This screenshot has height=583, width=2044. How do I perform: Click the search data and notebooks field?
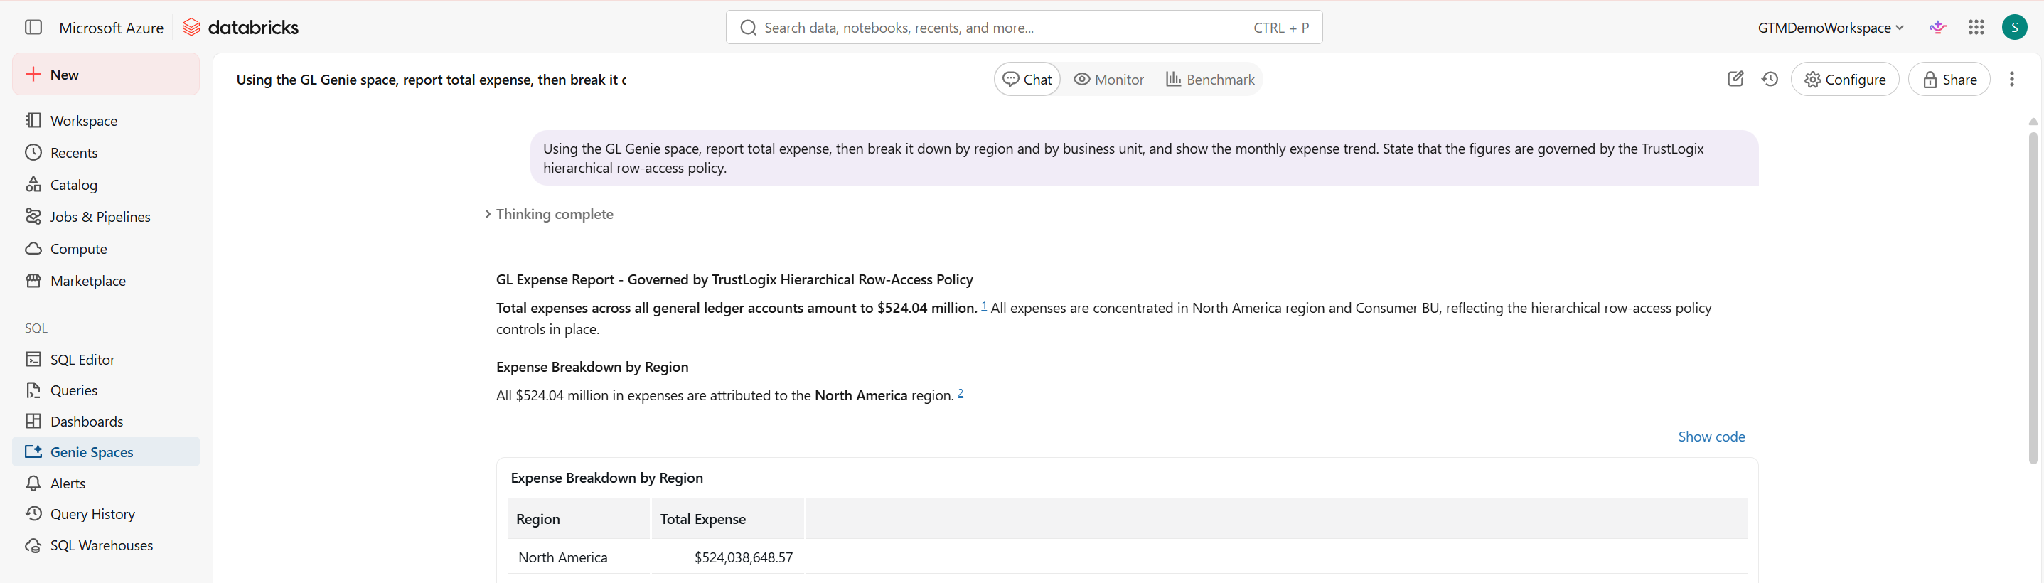coord(1024,28)
